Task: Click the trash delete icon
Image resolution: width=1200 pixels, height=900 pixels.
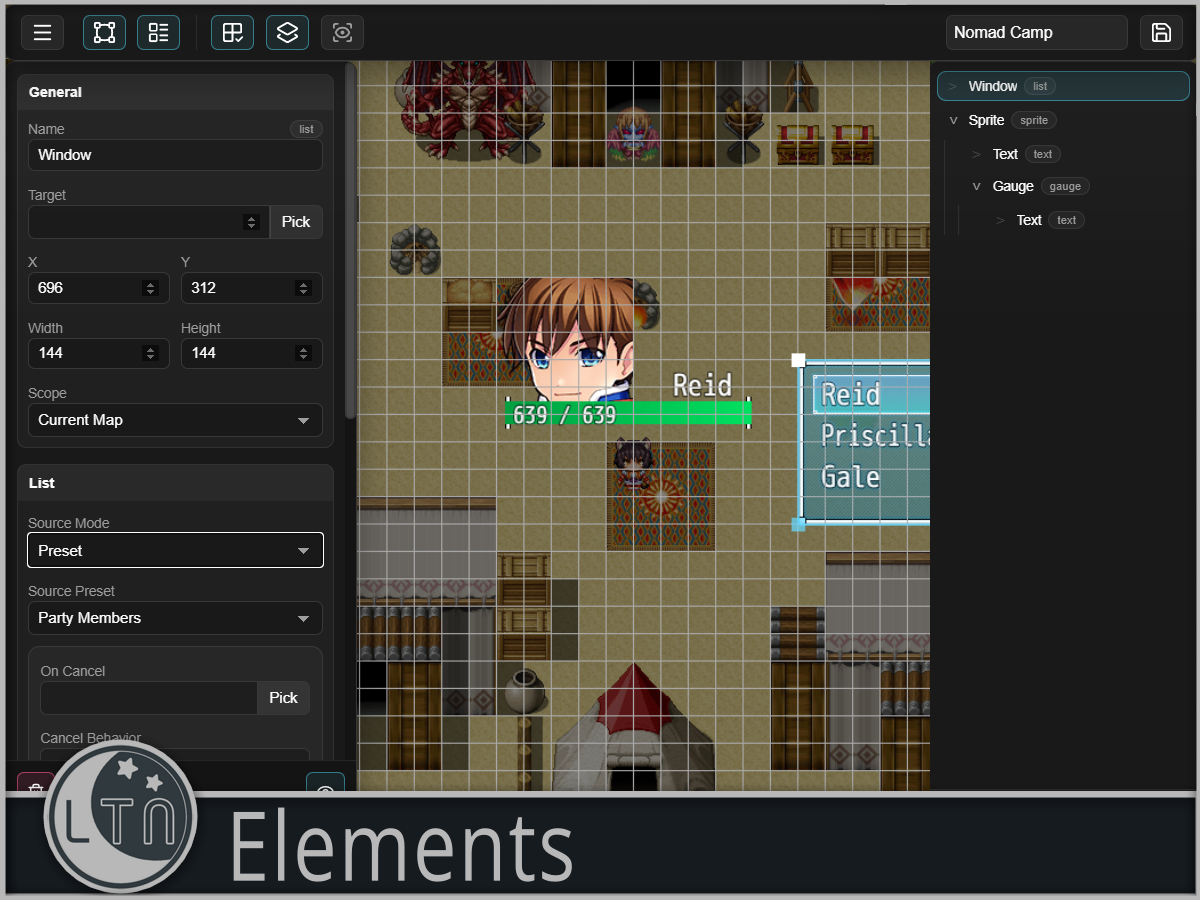Action: pyautogui.click(x=35, y=785)
